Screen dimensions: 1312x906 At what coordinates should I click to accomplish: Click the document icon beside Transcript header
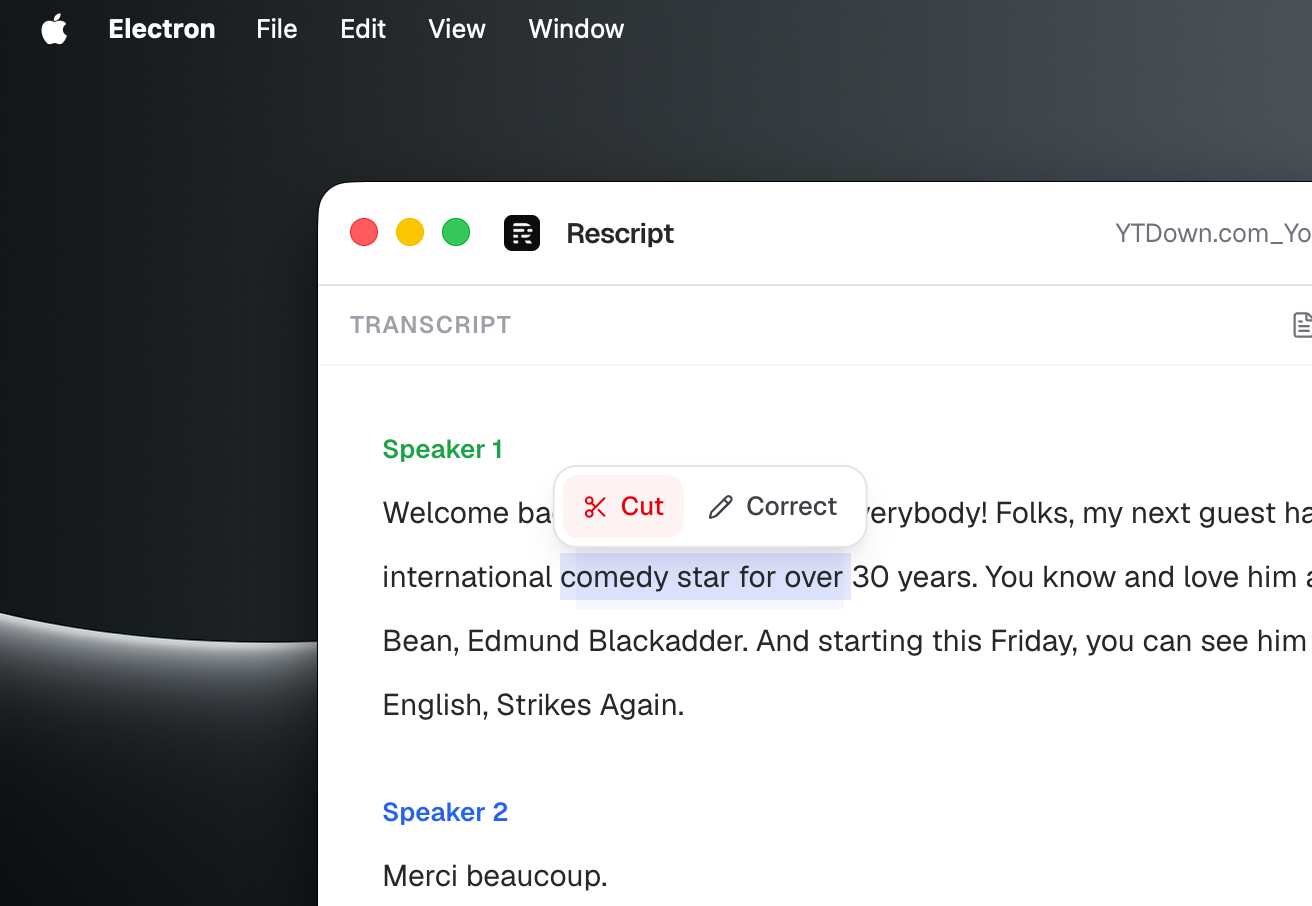(x=1302, y=324)
